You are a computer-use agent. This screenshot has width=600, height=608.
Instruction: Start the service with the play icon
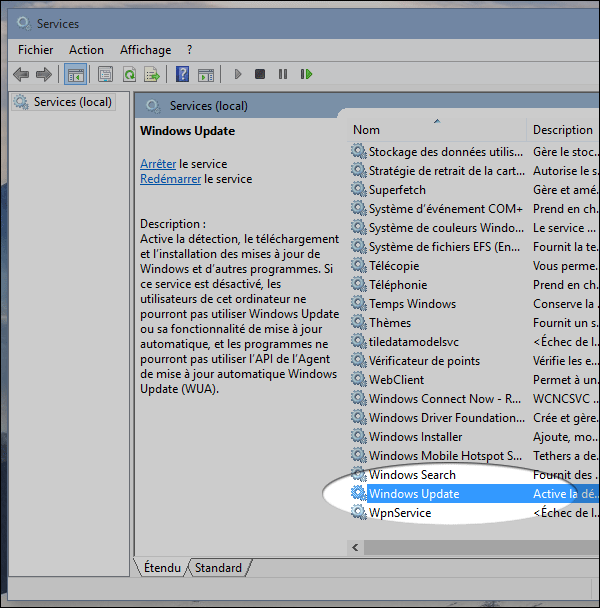point(238,74)
